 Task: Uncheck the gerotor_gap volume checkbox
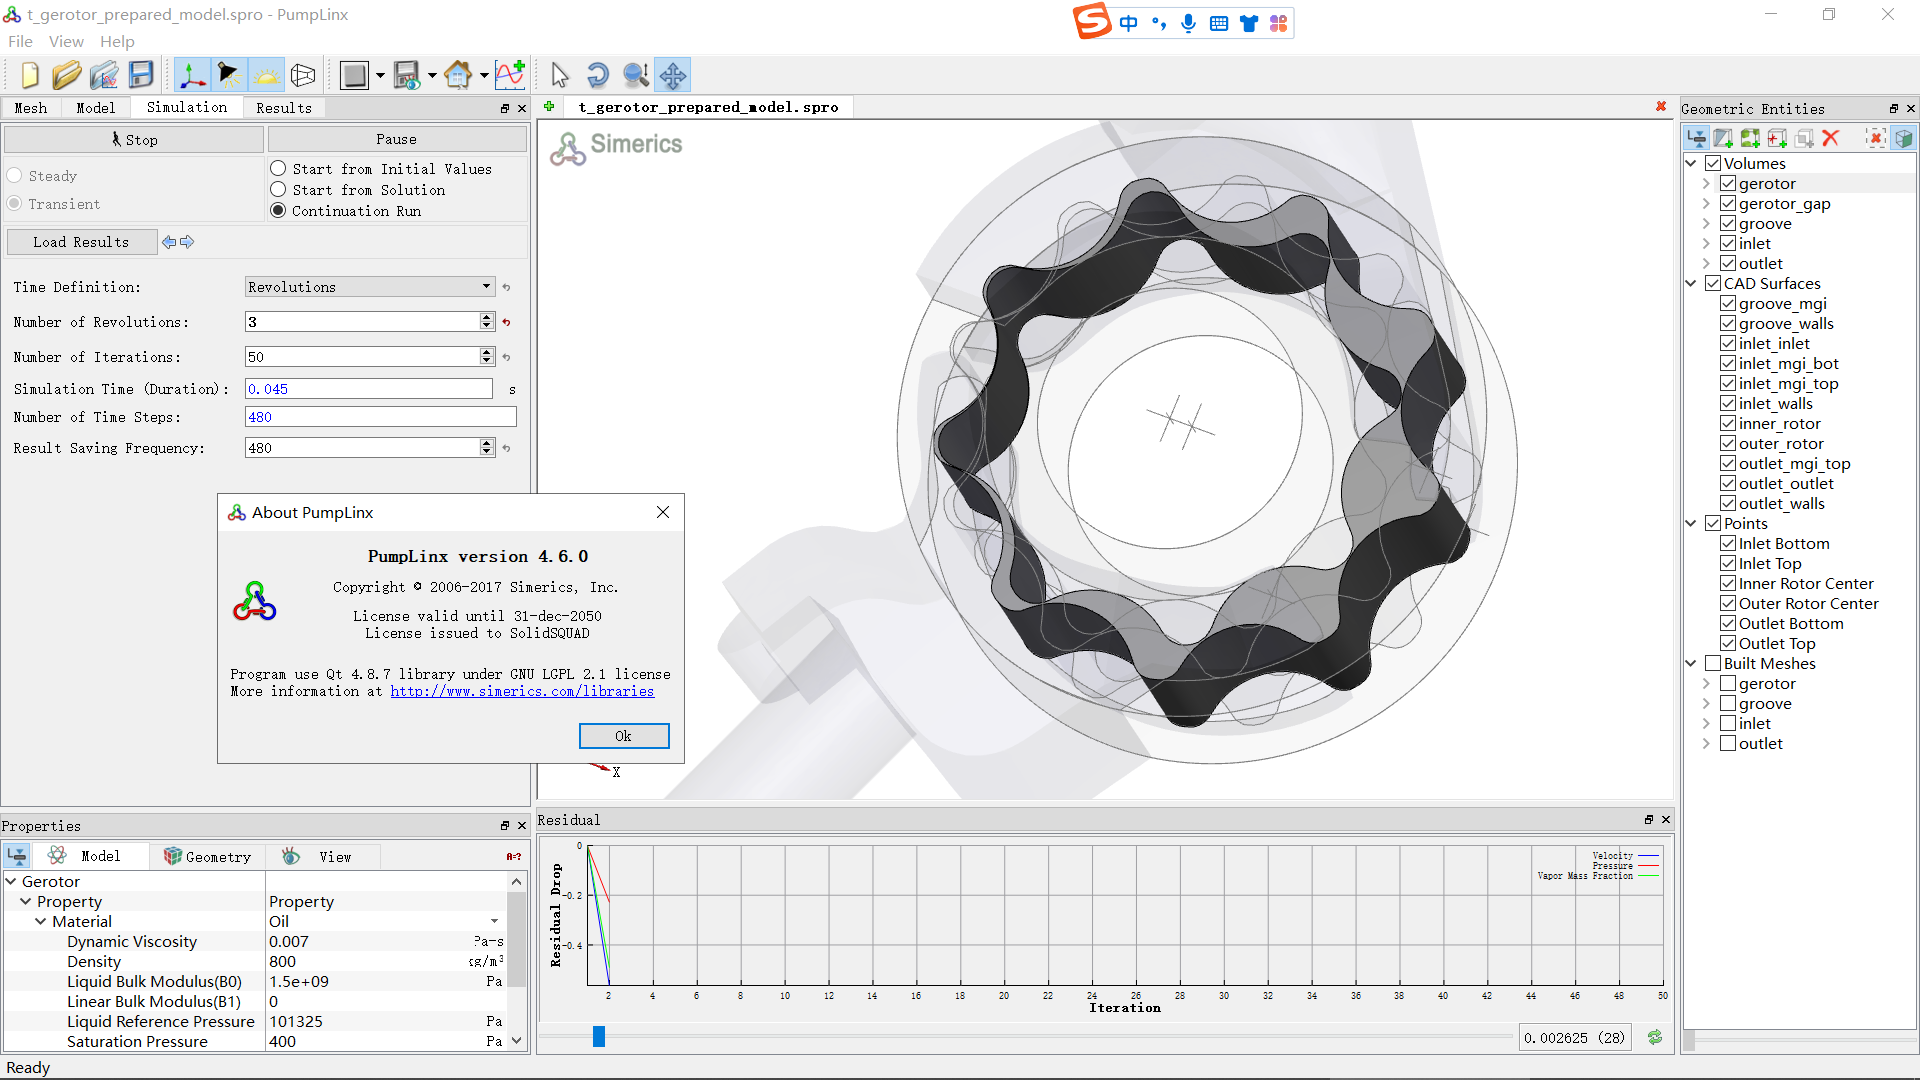1727,204
